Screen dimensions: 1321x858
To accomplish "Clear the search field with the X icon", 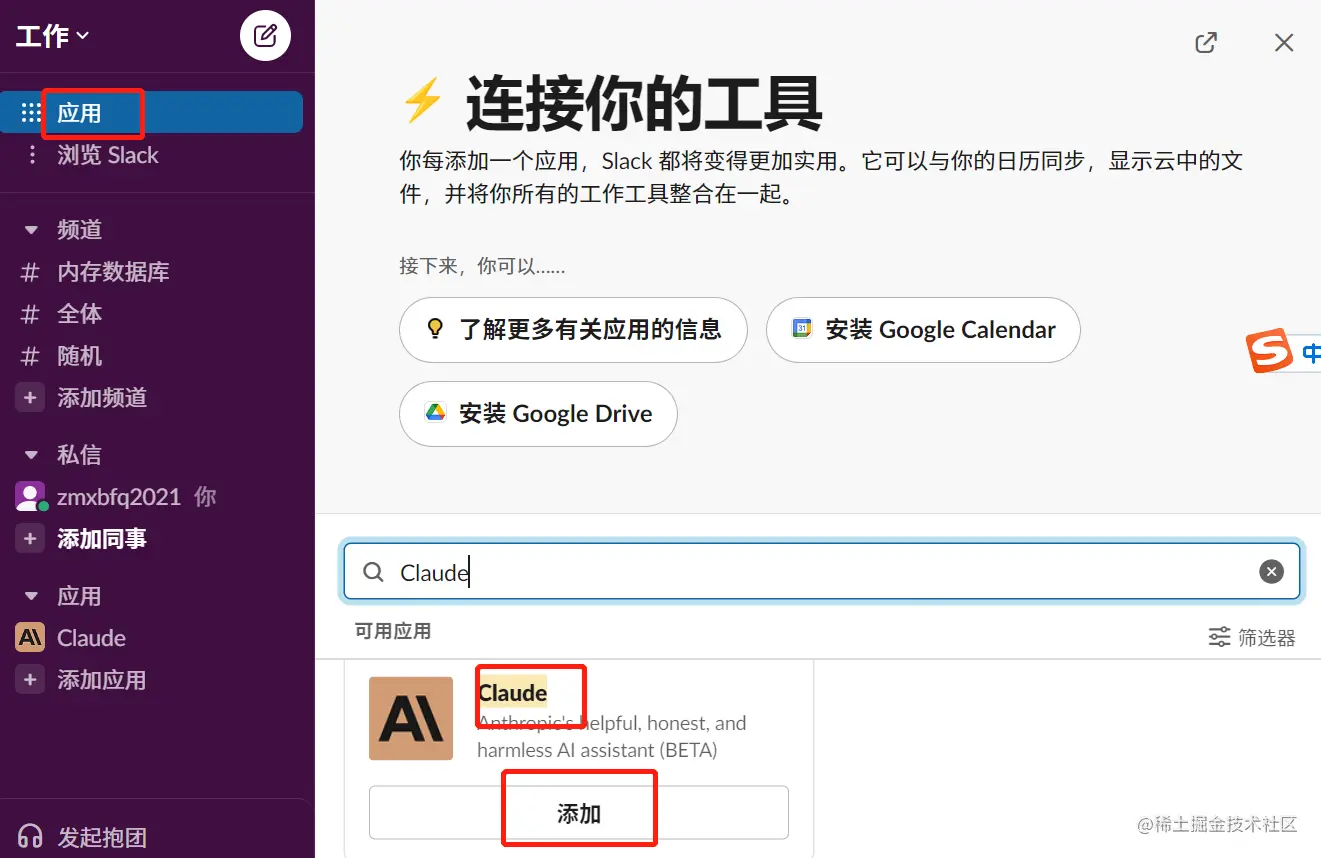I will [1271, 572].
